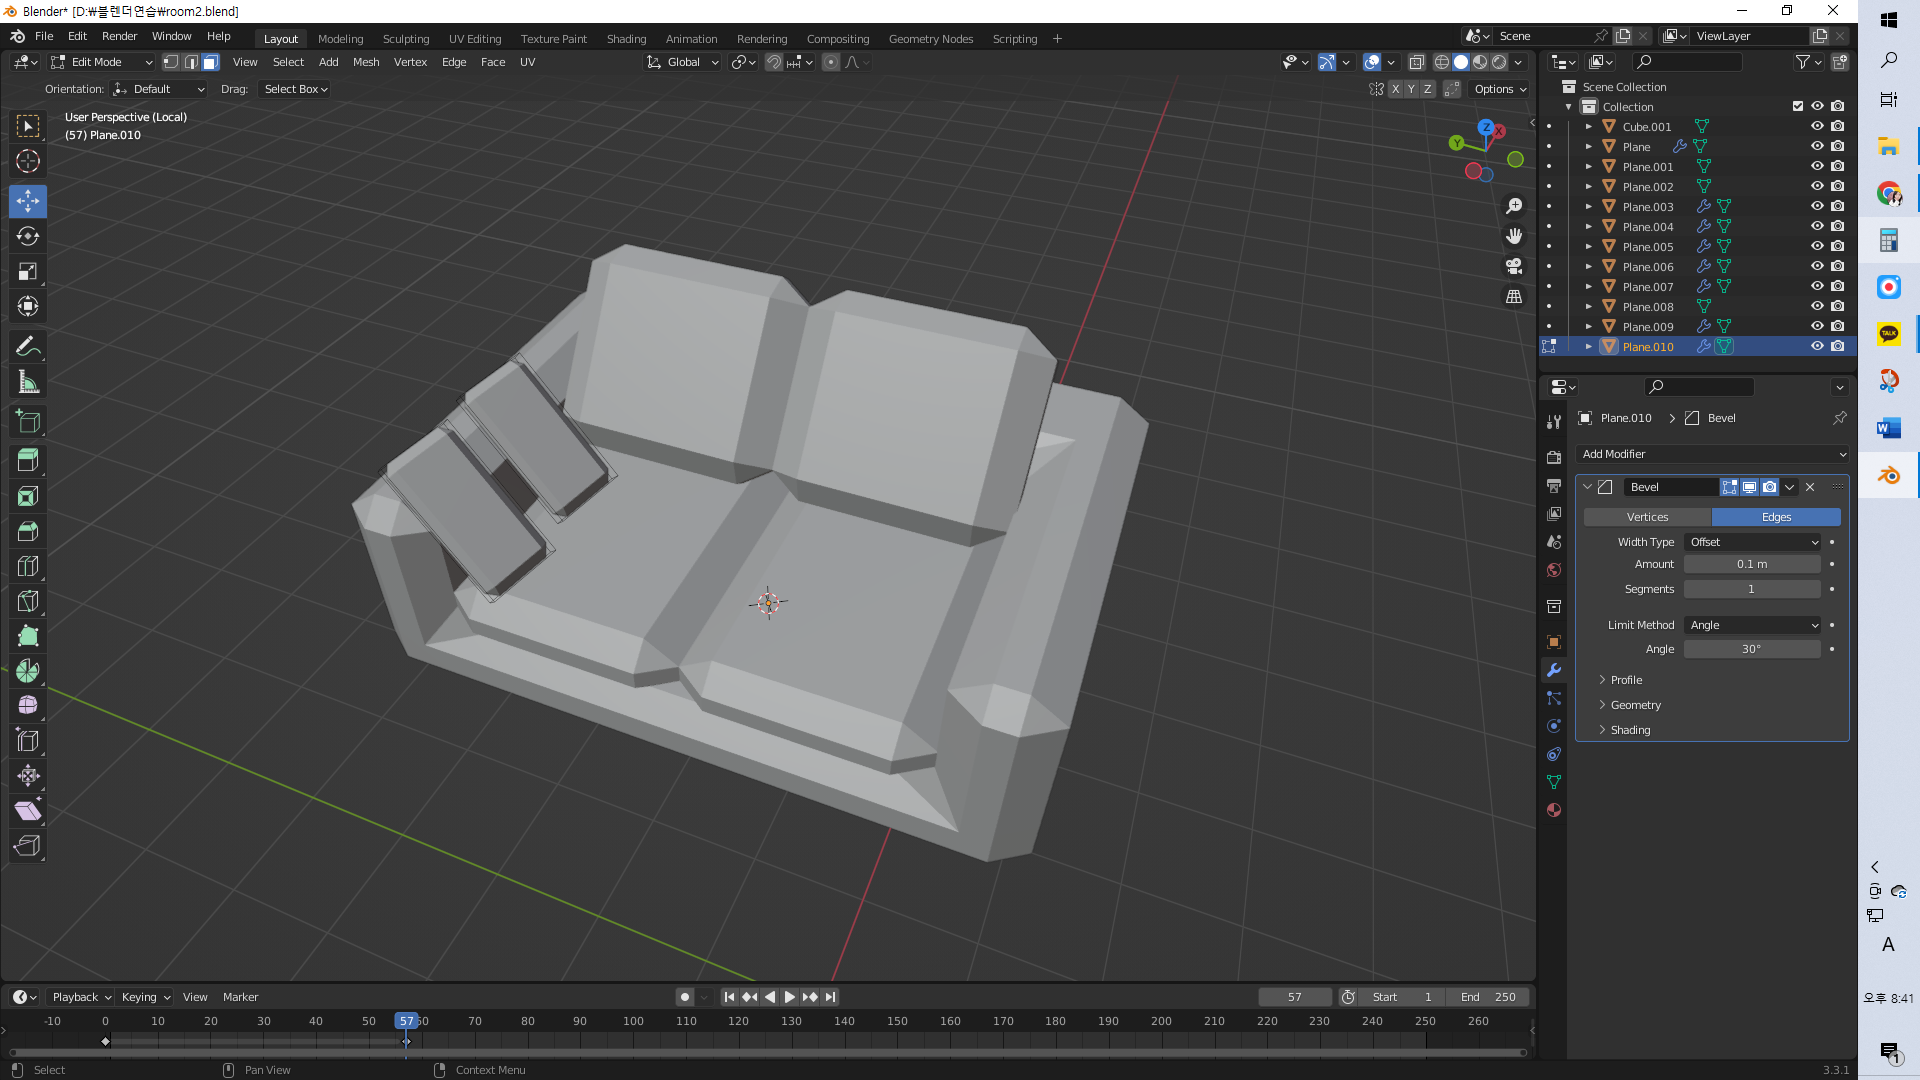Expand the Geometry panel
Image resolution: width=1920 pixels, height=1080 pixels.
coord(1635,705)
